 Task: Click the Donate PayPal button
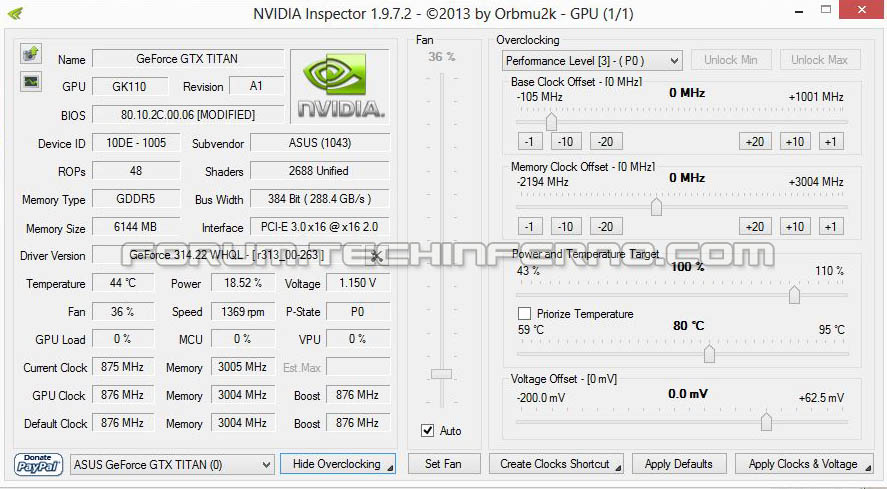click(38, 464)
